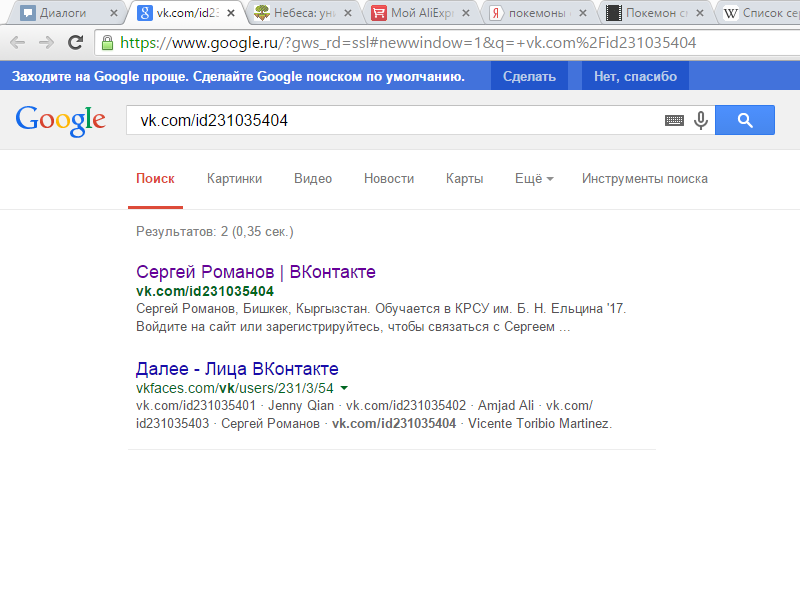This screenshot has width=800, height=600.
Task: Click Нет, спасибо in the banner
Action: click(635, 76)
